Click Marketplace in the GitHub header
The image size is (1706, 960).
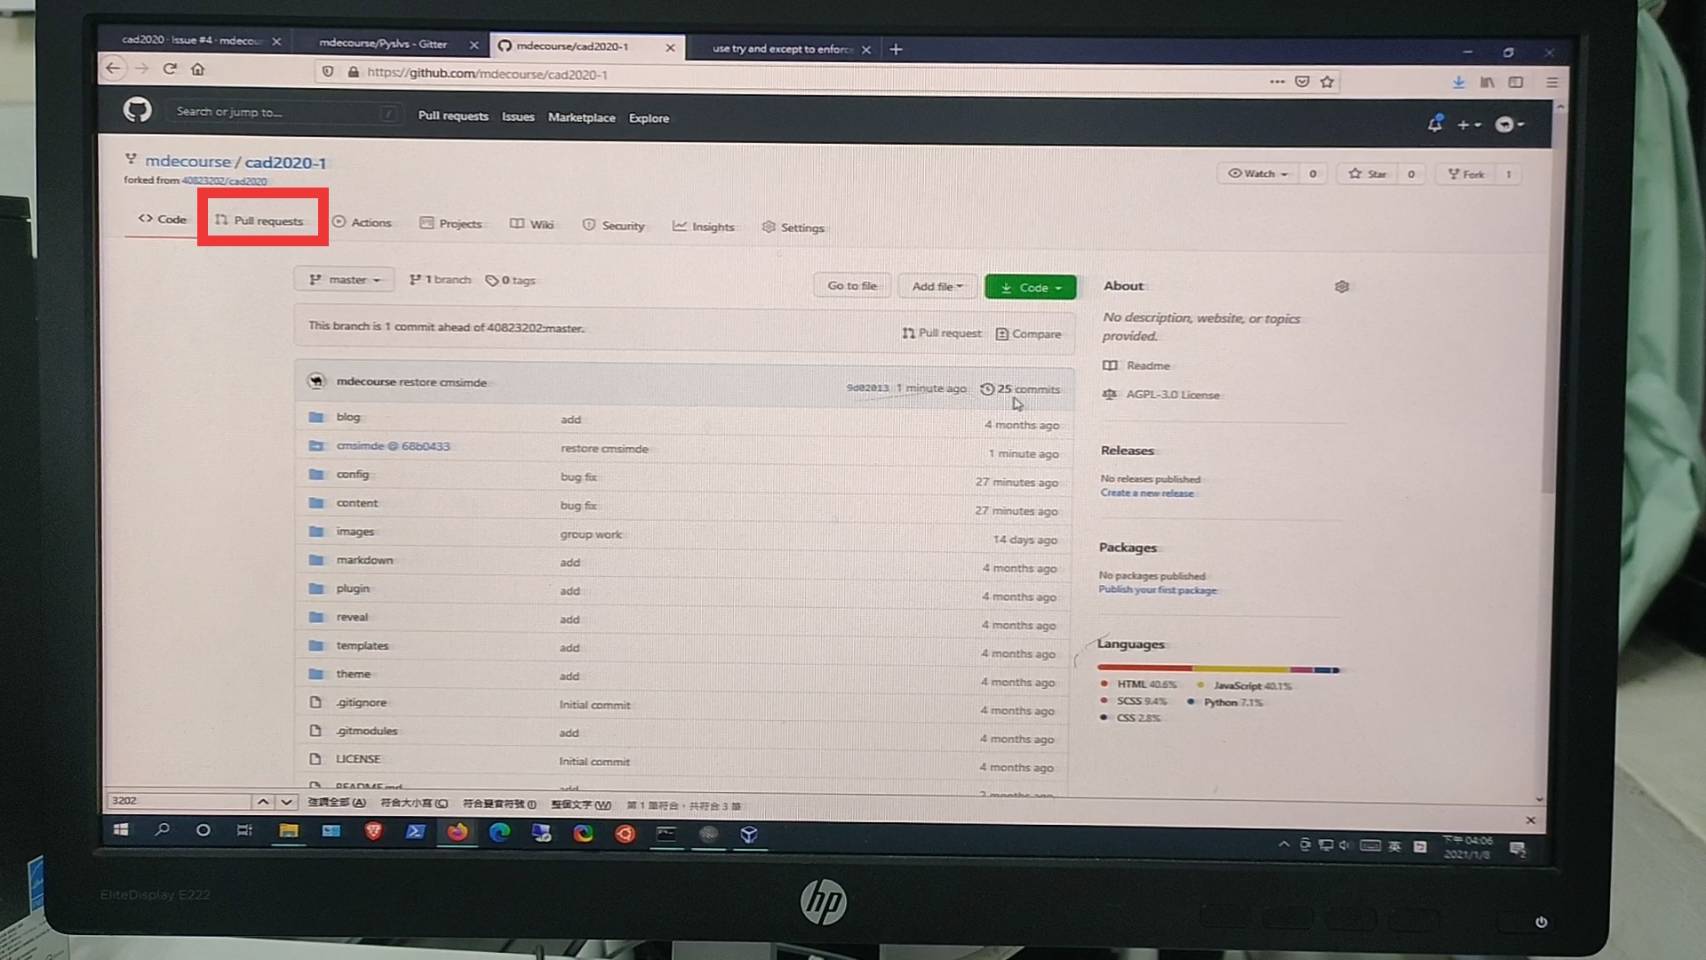coord(582,118)
